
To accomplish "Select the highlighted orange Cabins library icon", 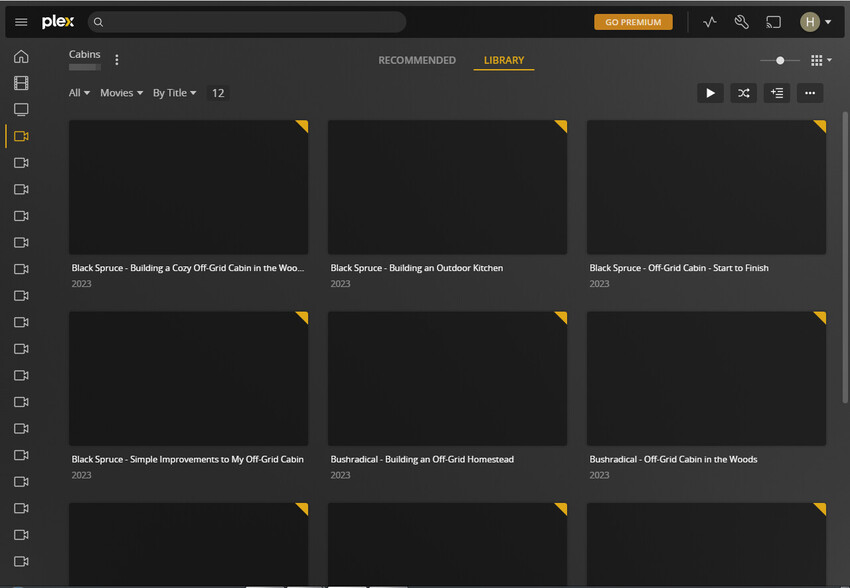I will tap(21, 136).
